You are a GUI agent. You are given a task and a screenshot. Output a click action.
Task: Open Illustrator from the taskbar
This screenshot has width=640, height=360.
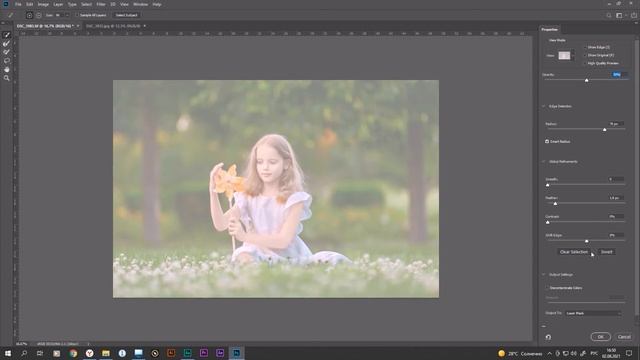171,353
